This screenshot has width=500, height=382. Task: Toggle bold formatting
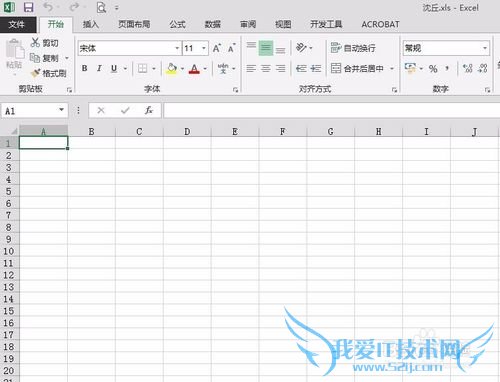pyautogui.click(x=85, y=68)
